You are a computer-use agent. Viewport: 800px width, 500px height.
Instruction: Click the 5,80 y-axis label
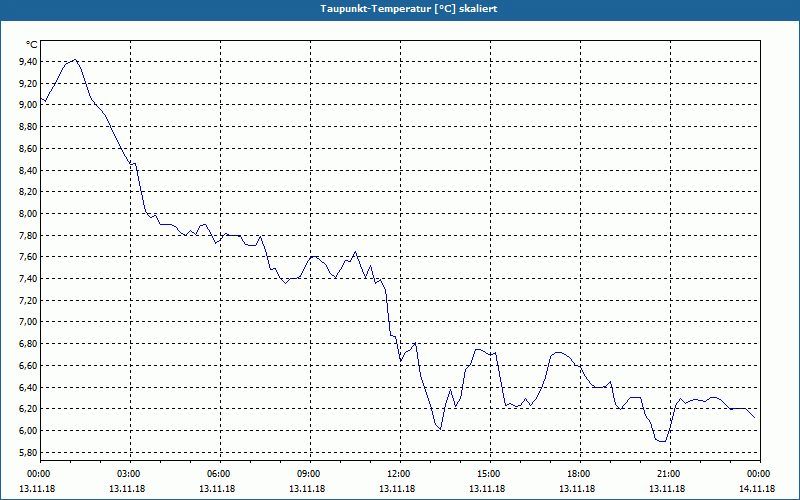tap(27, 453)
